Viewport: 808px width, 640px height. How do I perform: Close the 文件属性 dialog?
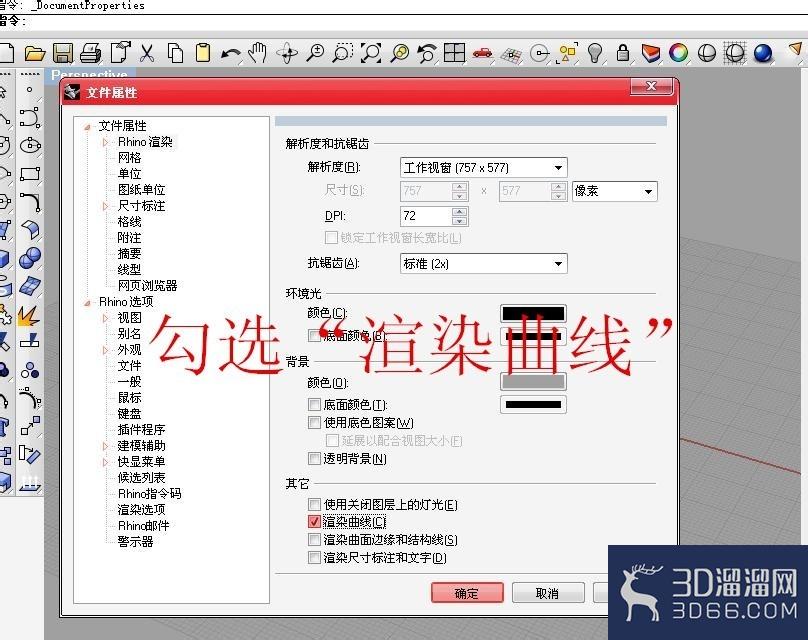pos(651,87)
